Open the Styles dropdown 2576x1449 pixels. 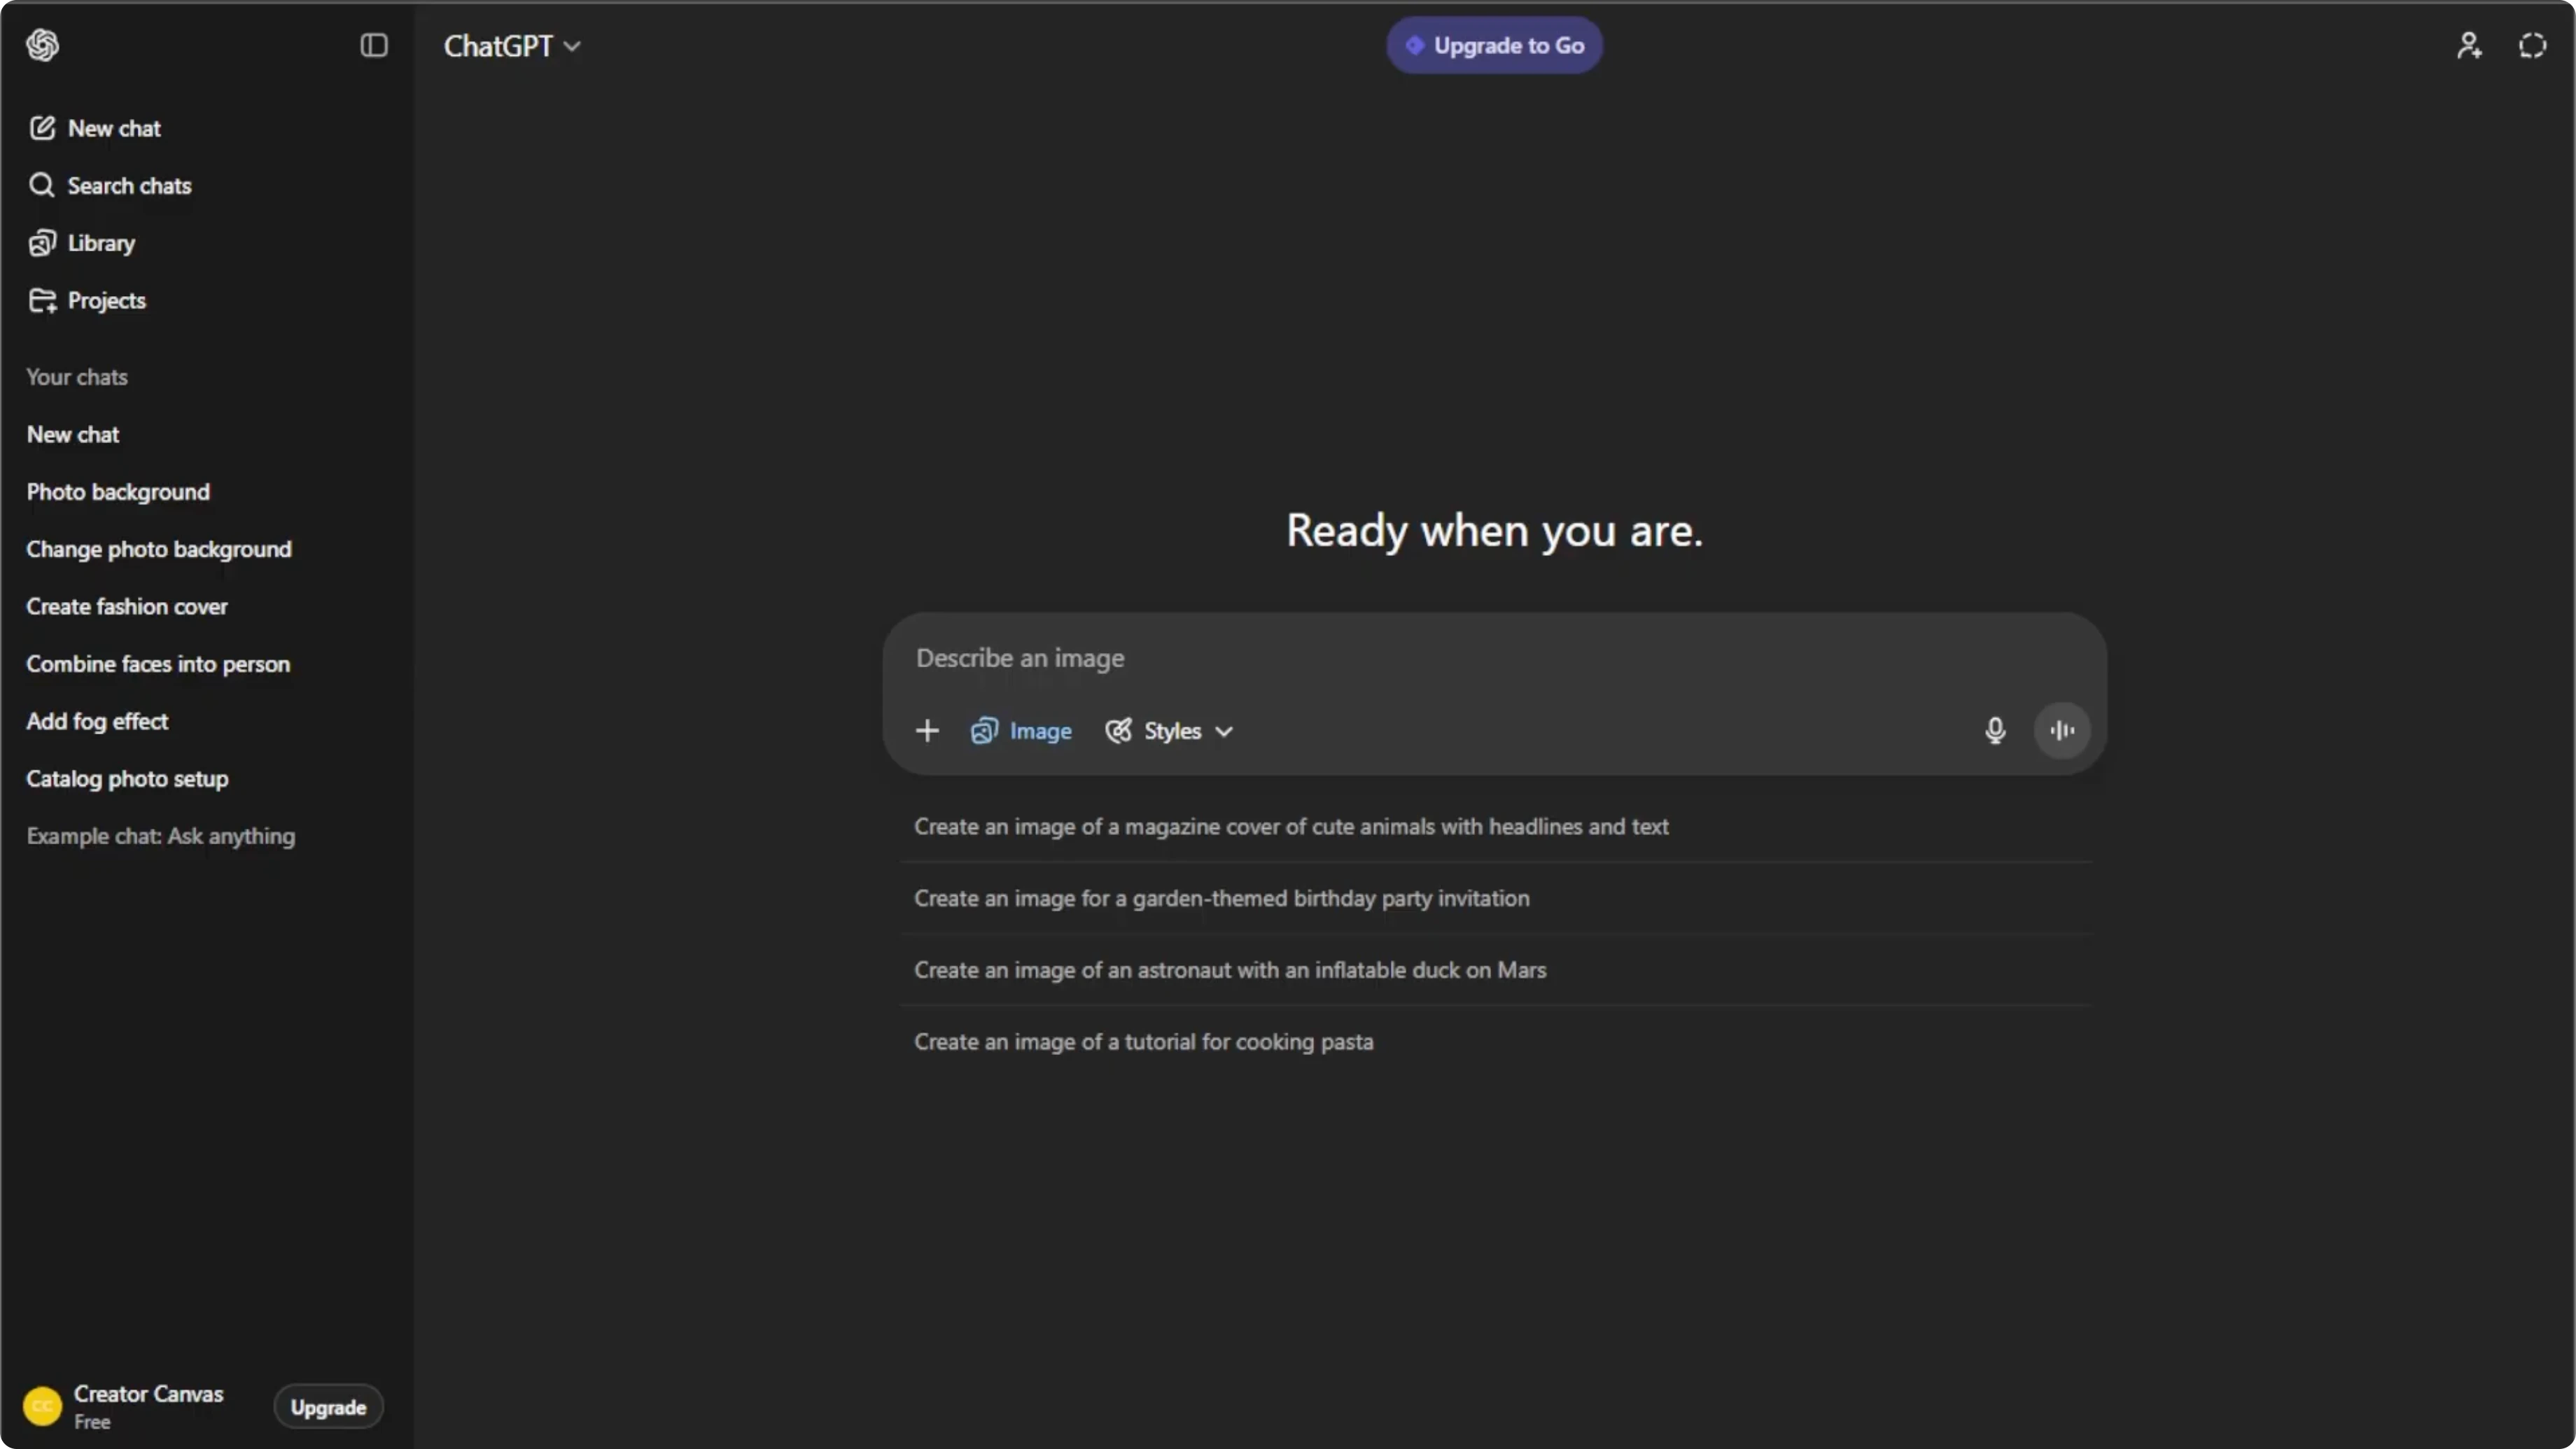(x=1169, y=731)
